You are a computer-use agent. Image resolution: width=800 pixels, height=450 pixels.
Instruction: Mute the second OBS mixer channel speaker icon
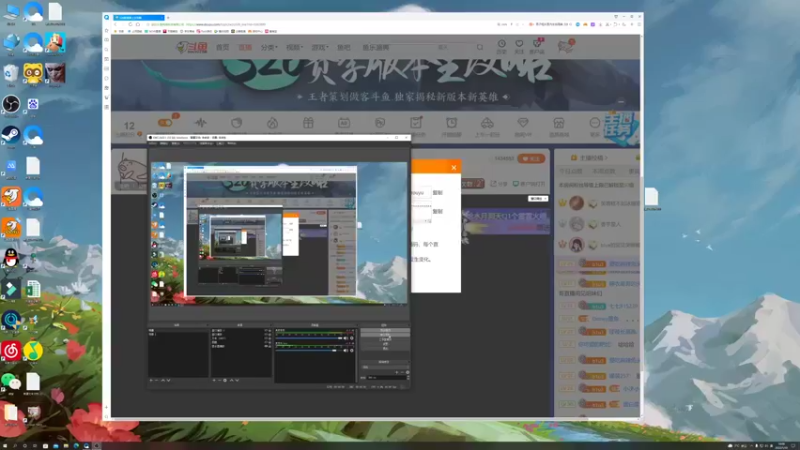pos(345,351)
